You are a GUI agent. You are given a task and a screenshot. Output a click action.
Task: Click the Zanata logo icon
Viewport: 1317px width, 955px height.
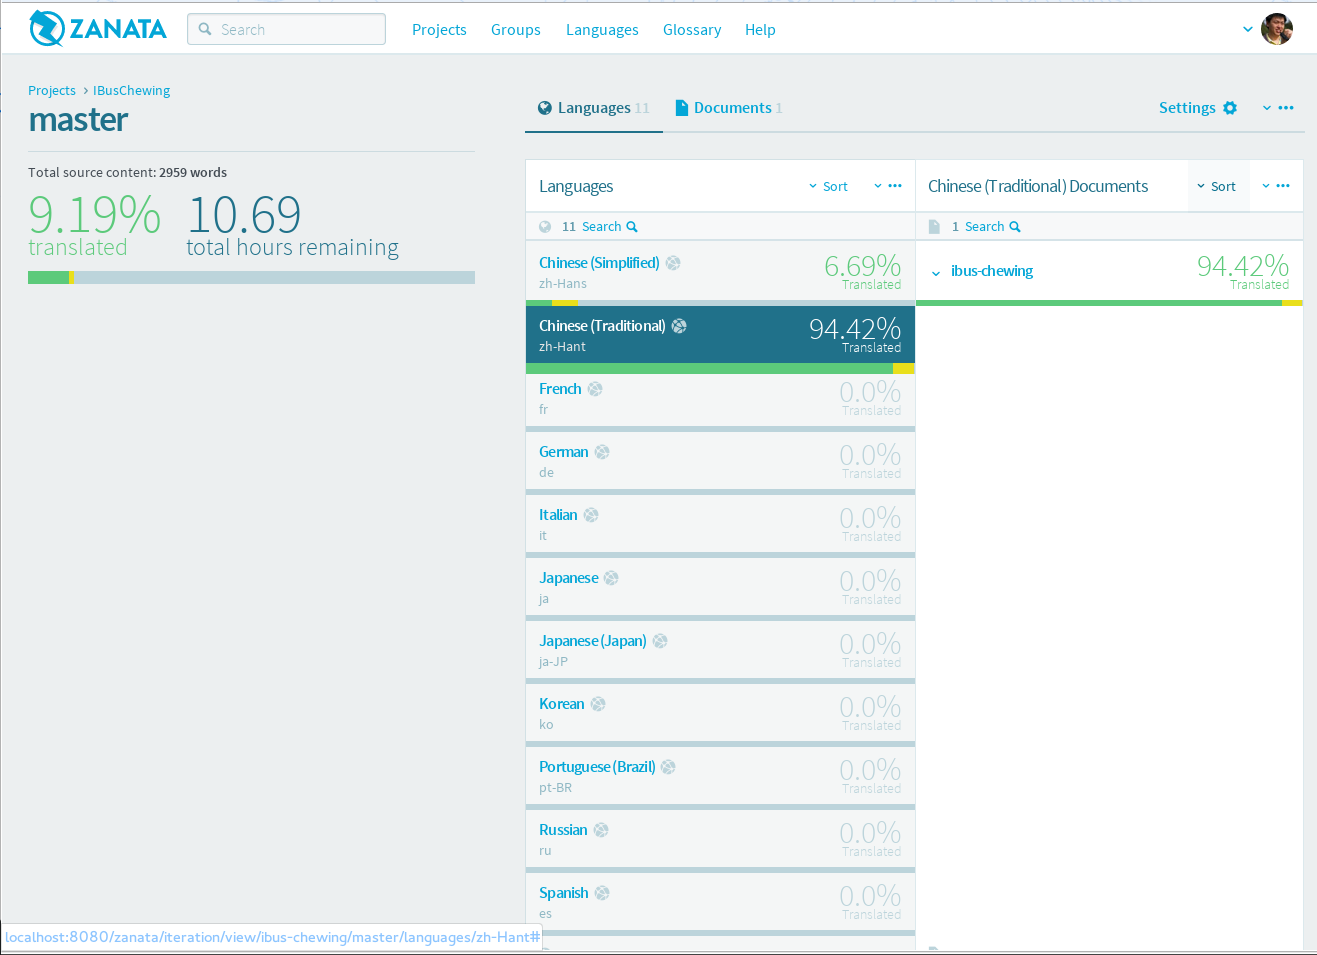[x=44, y=29]
